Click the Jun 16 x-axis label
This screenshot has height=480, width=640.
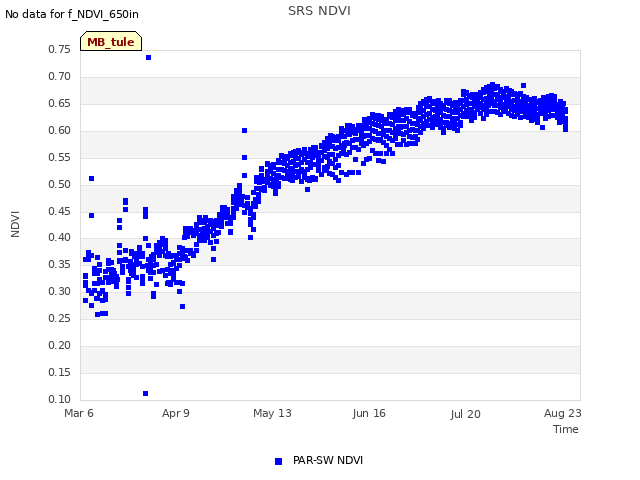(x=369, y=413)
